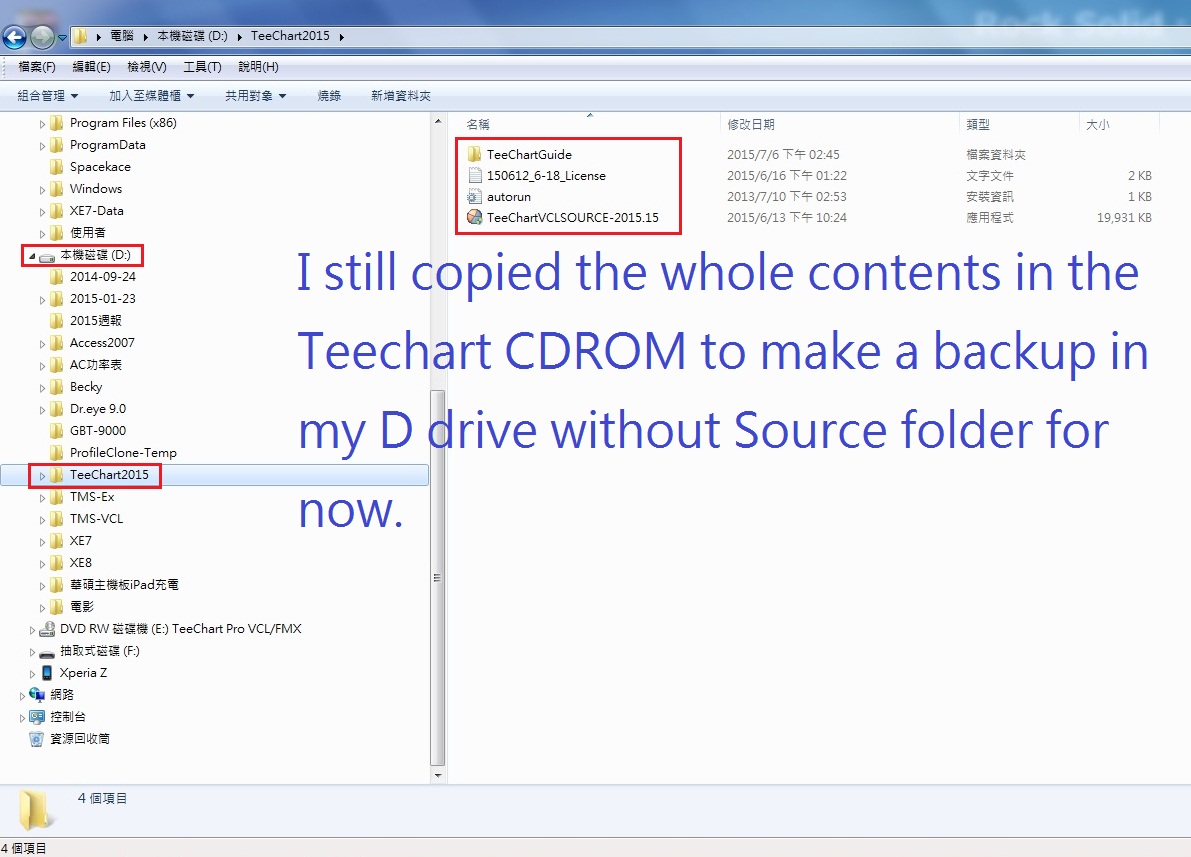Image resolution: width=1191 pixels, height=857 pixels.
Task: Expand the Program Files (x86) tree node
Action: click(x=43, y=124)
